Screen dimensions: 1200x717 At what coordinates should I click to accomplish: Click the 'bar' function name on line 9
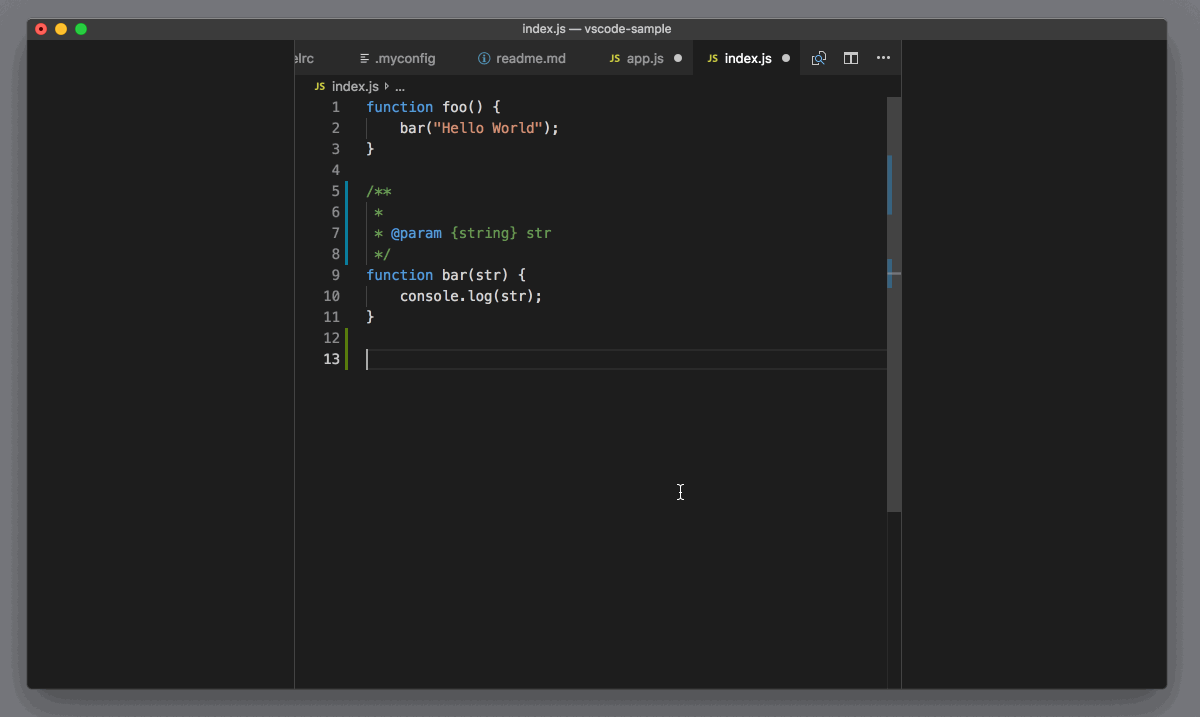tap(455, 275)
